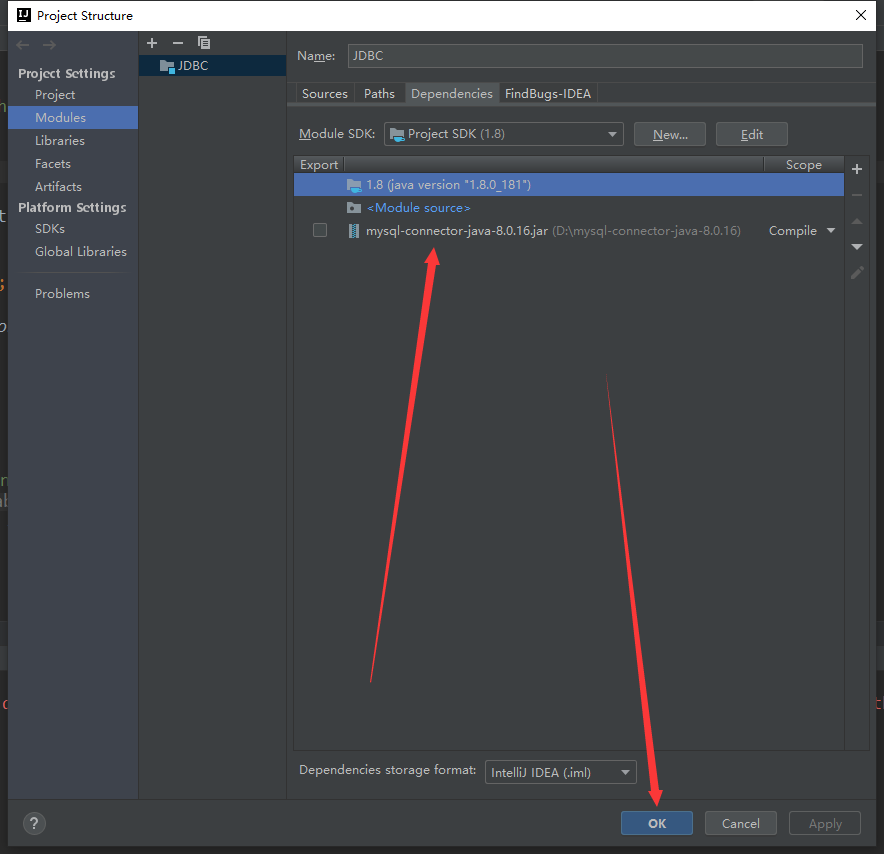Open Dependencies storage format dropdown
The height and width of the screenshot is (854, 884).
coord(560,772)
